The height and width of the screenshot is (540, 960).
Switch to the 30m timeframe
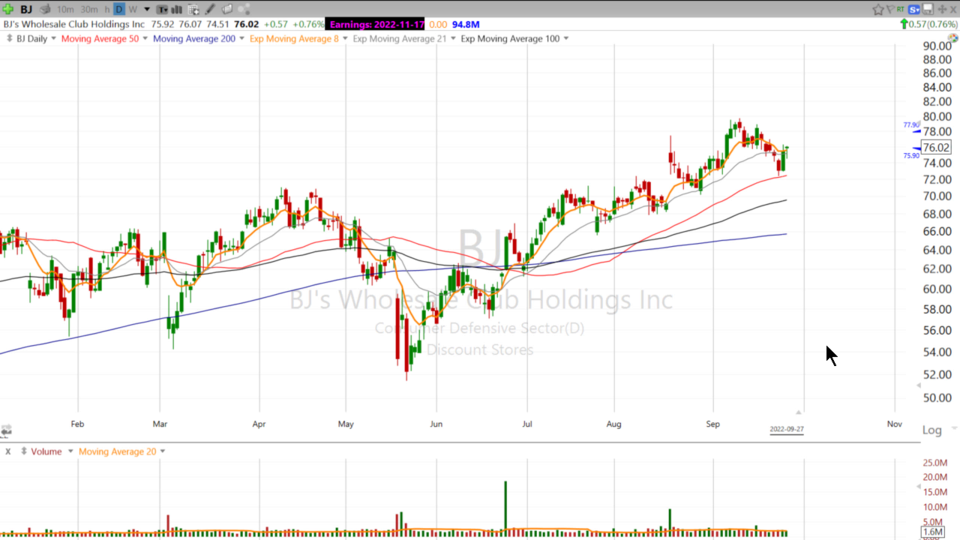pyautogui.click(x=89, y=9)
